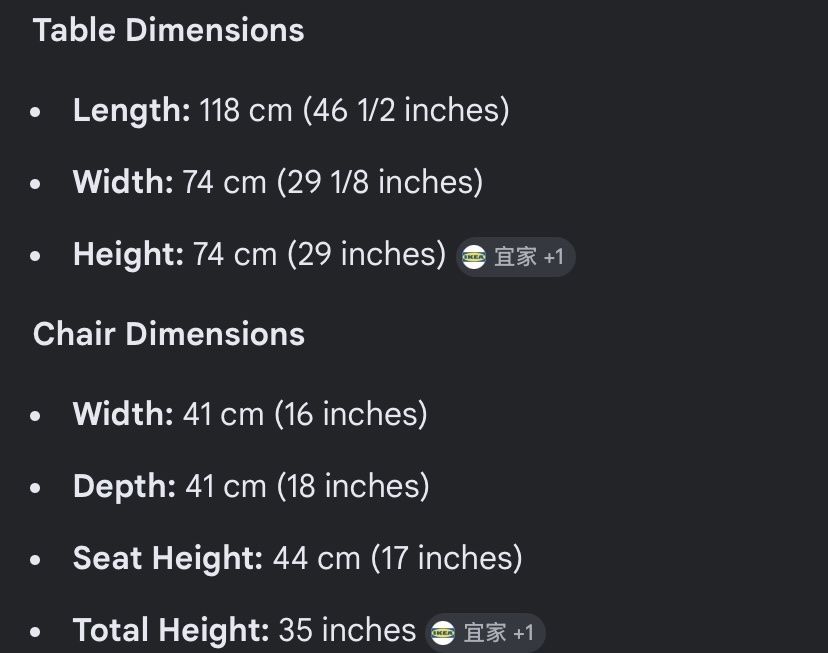Click the chair's 41 cm (16 inches) width value
Screen dimensions: 828x653
point(305,414)
